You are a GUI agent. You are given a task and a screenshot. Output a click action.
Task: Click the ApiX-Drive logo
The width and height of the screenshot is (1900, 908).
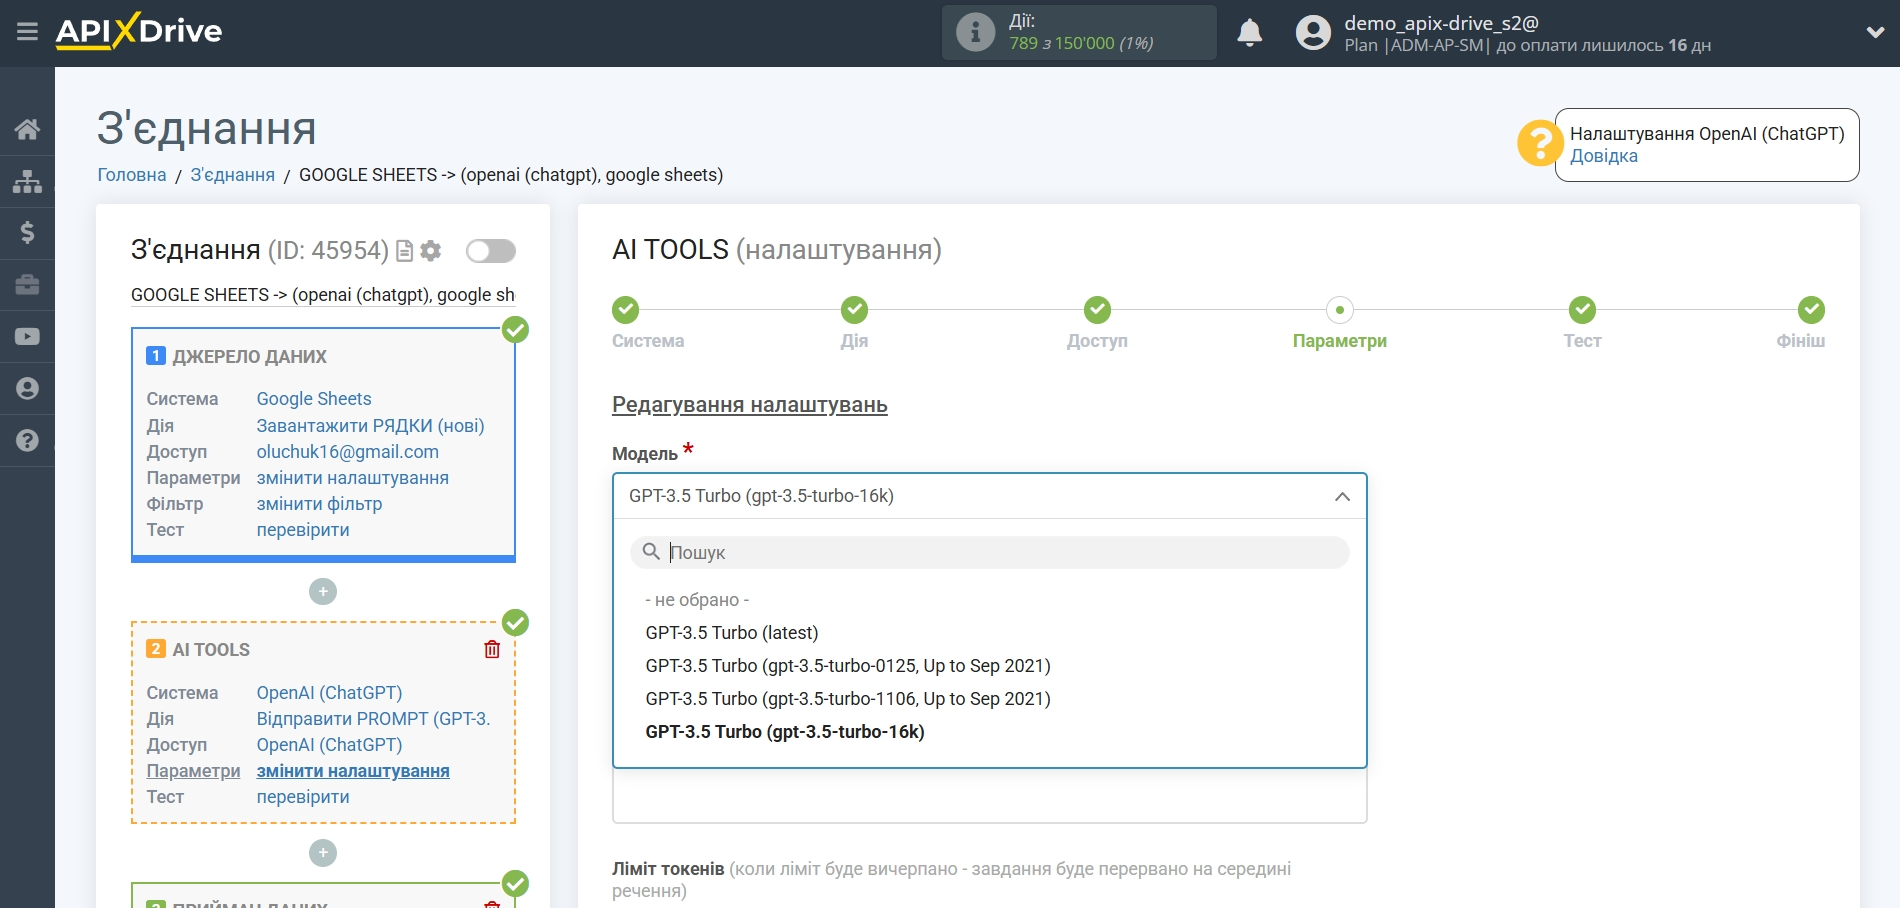coord(139,31)
